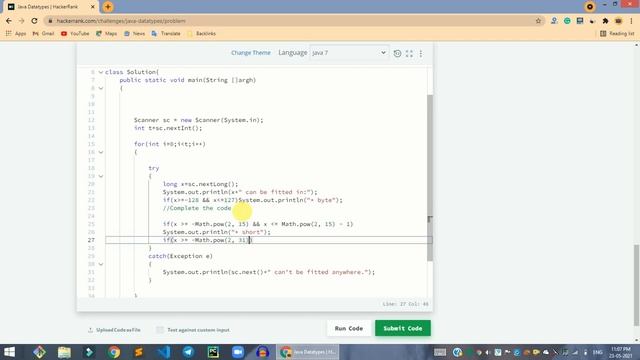Collapse the main method fold arrow at line 8
This screenshot has width=640, height=360.
coord(101,88)
